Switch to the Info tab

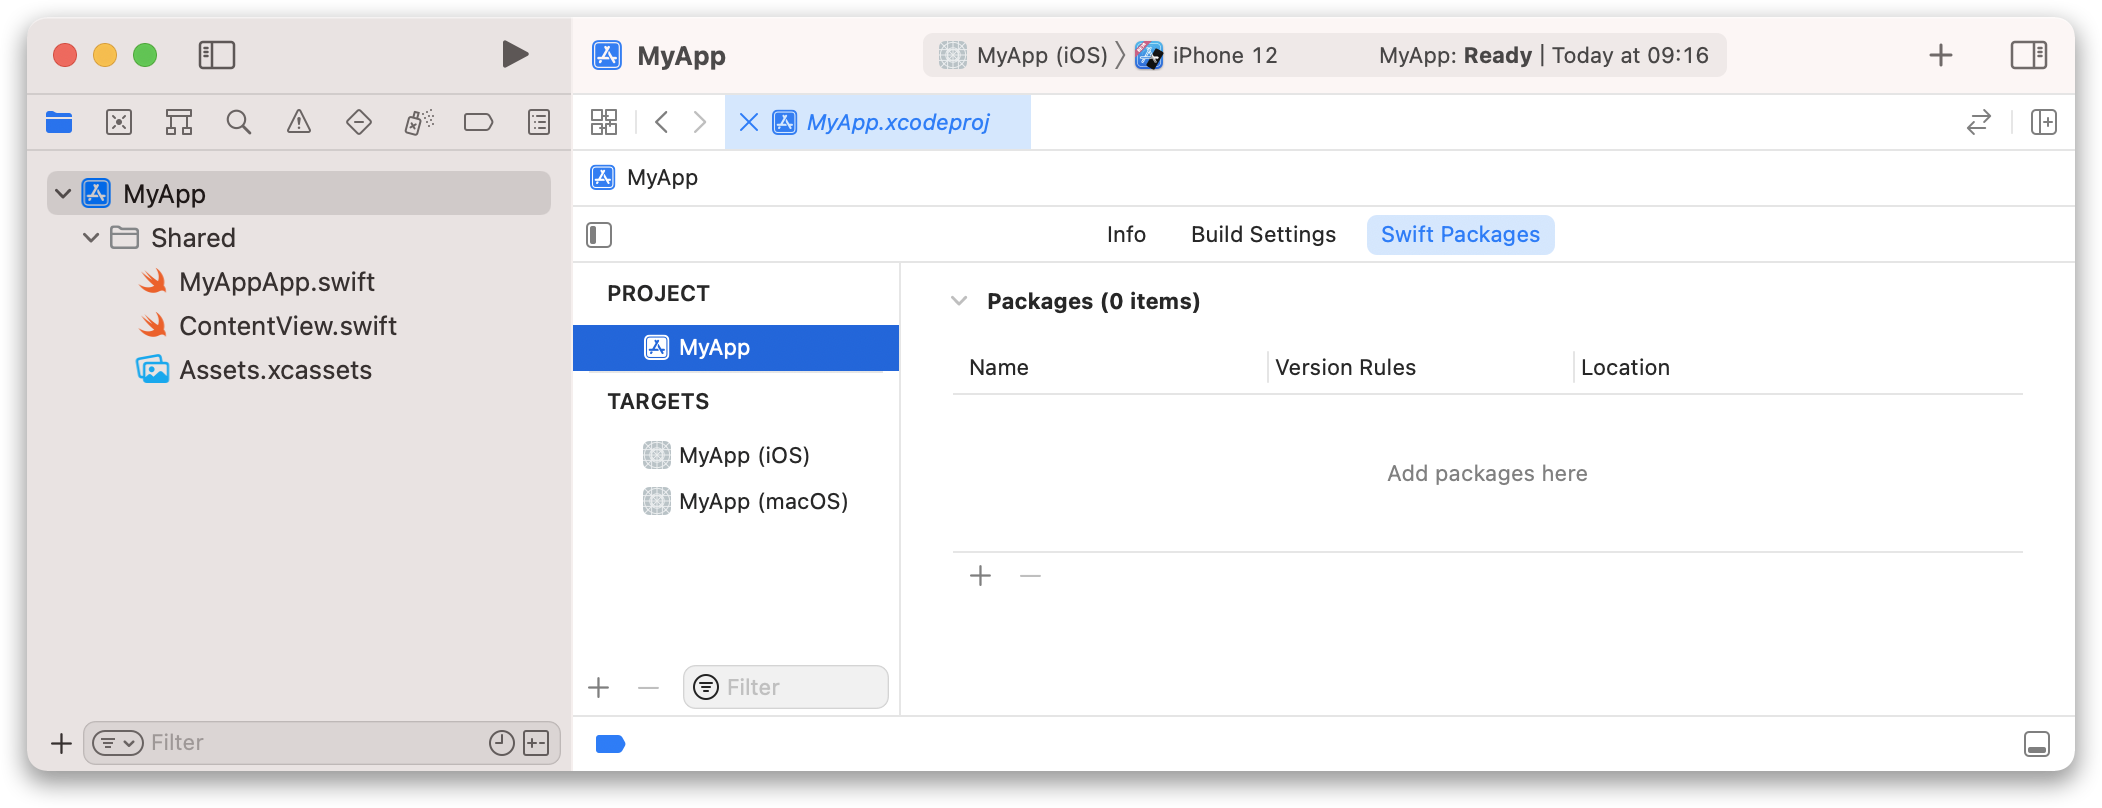(x=1126, y=234)
